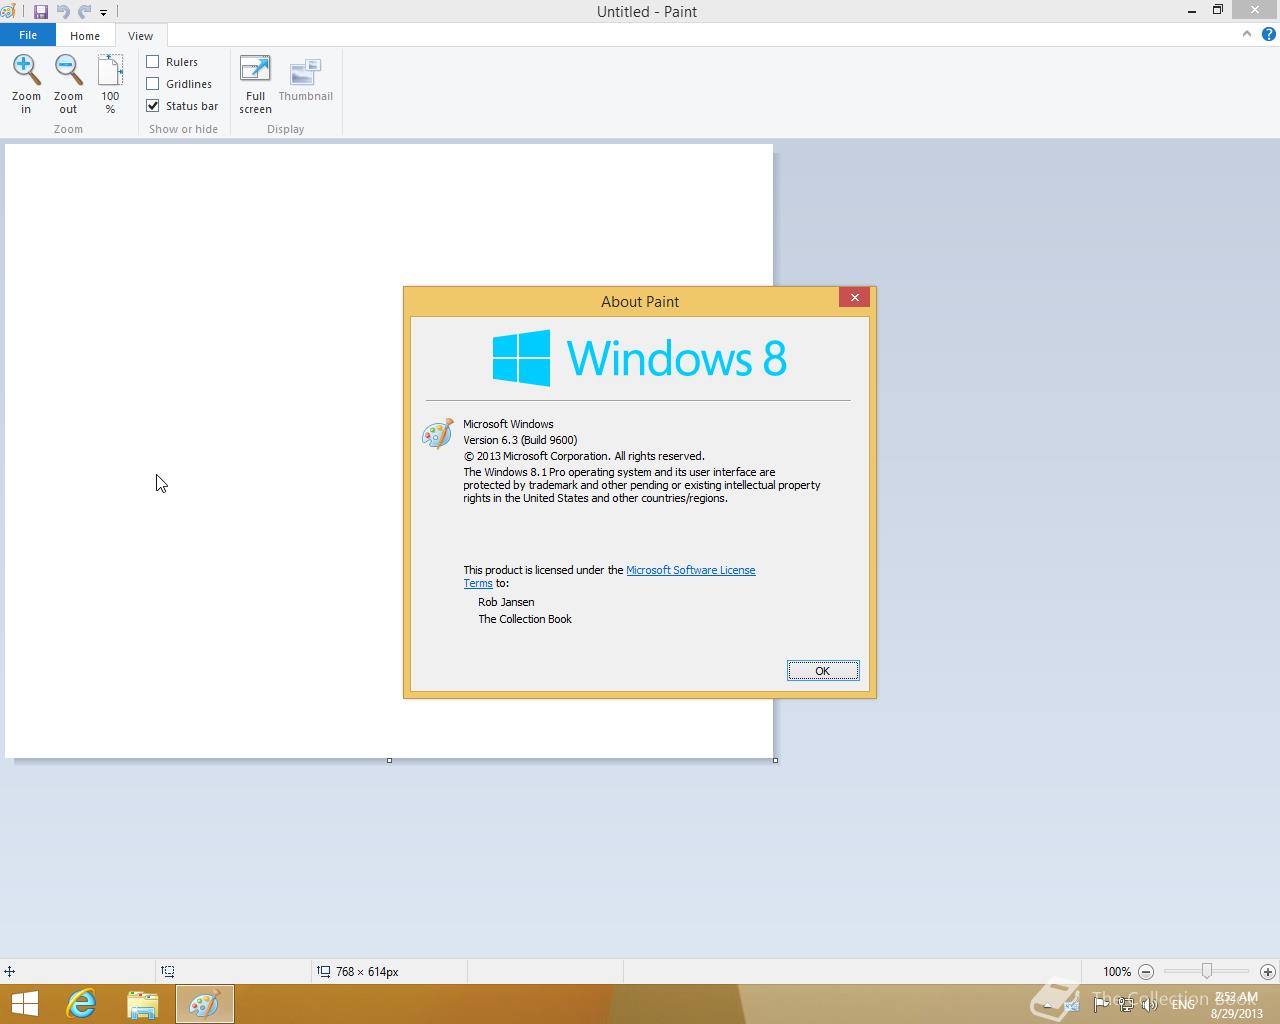Click the Windows Start button

pos(24,1004)
